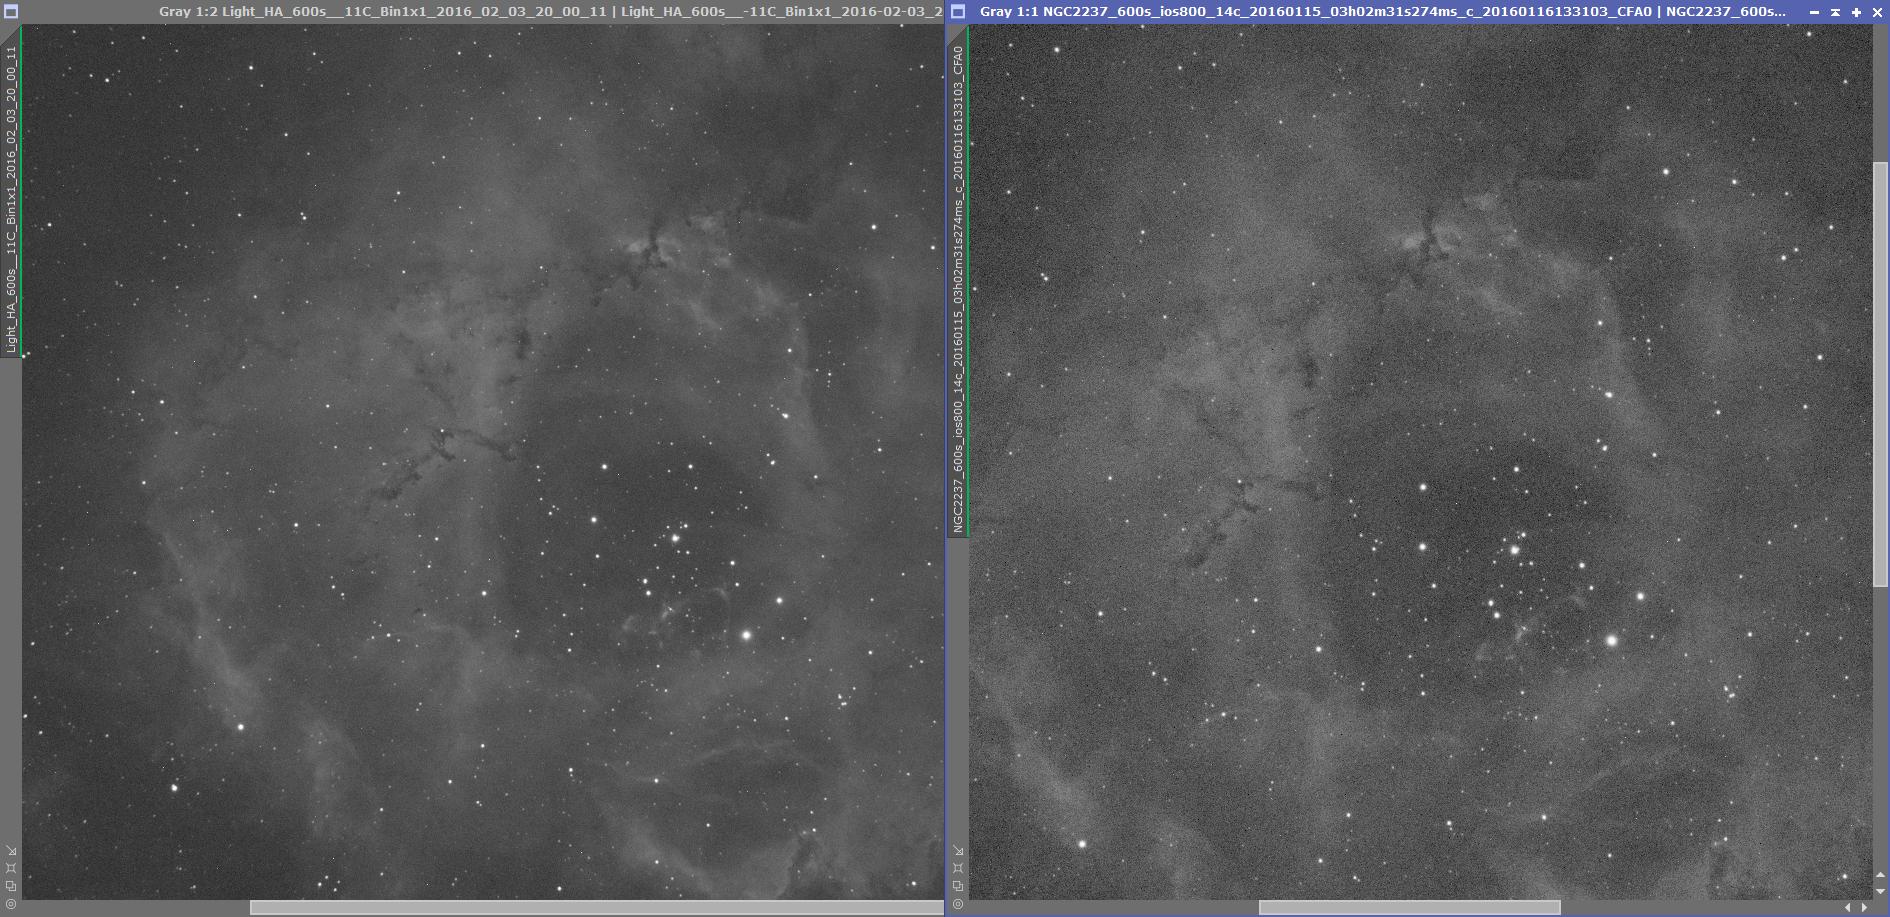The width and height of the screenshot is (1890, 917).
Task: Click the scroll-up arrow in the NGC2237 window
Action: coord(1880,875)
